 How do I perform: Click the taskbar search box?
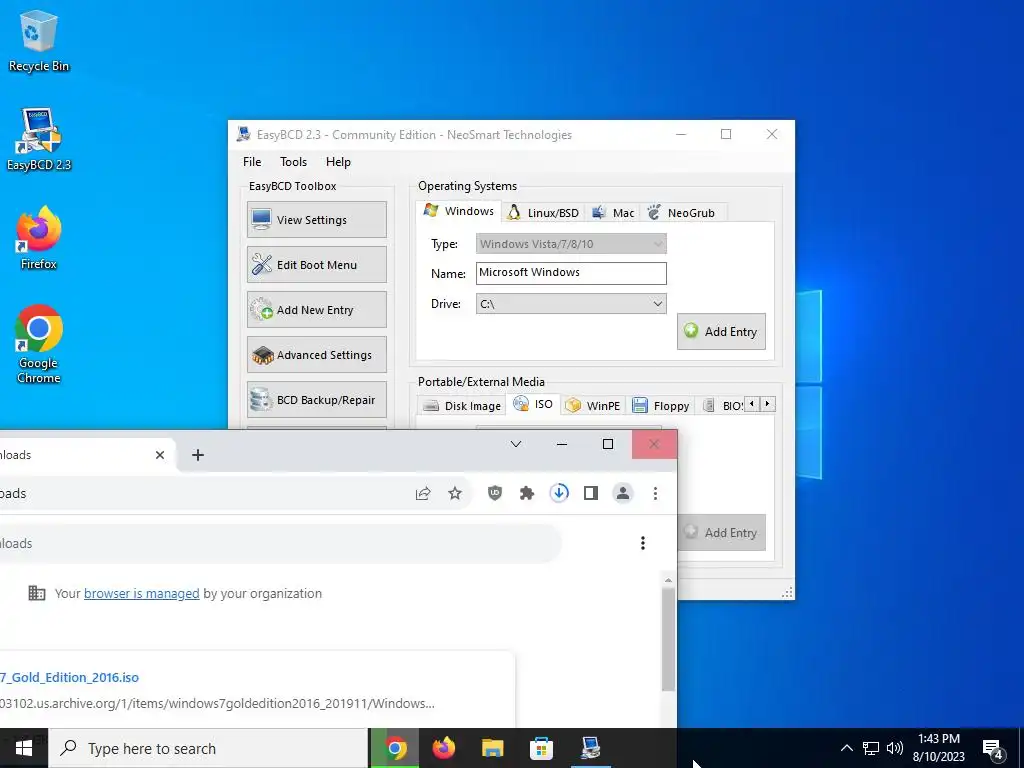(208, 748)
